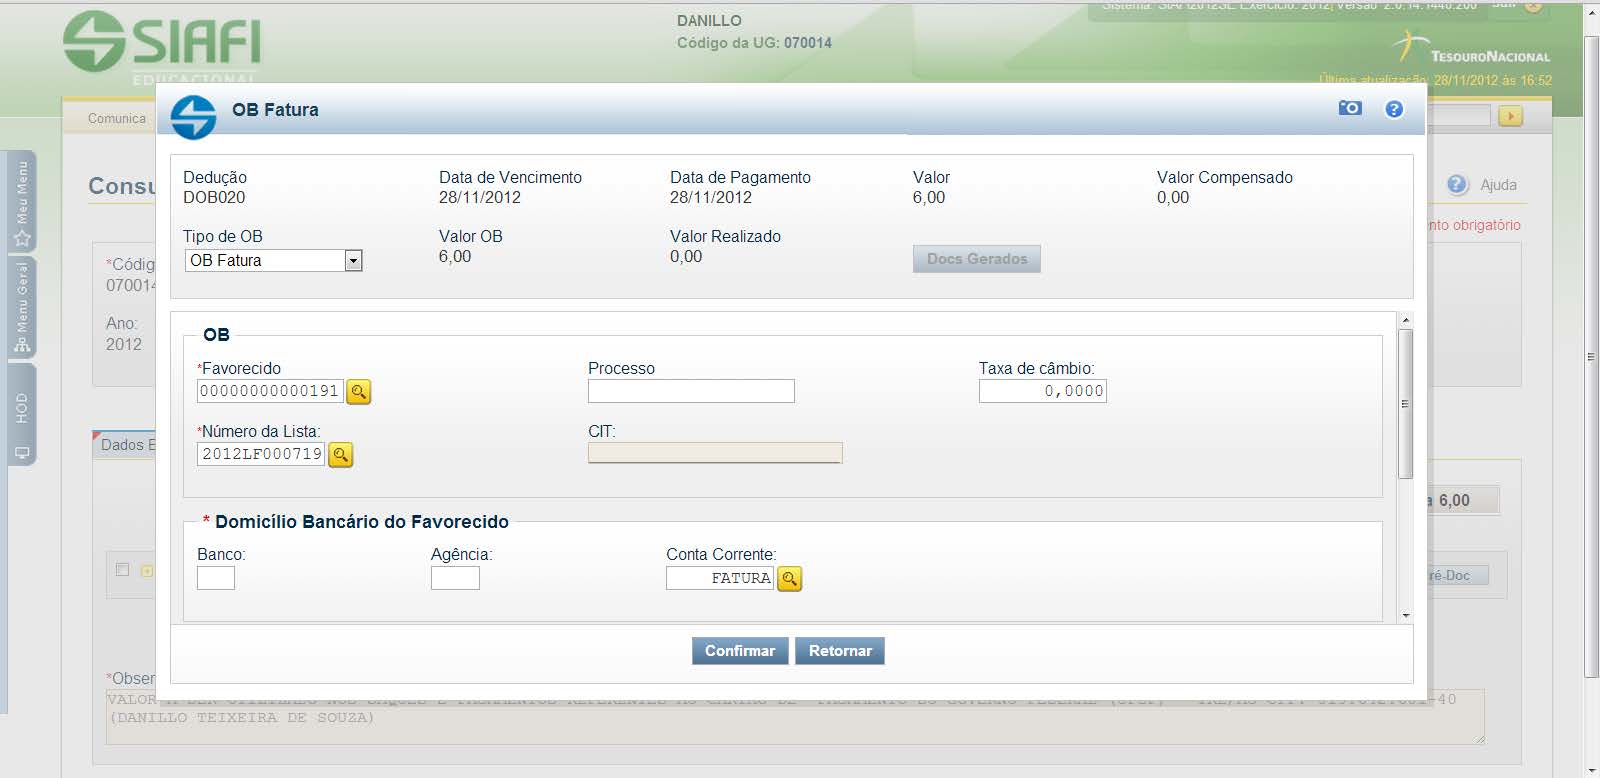This screenshot has width=1600, height=778.
Task: Click the browser page vertical scrollbar
Action: pos(1591,357)
